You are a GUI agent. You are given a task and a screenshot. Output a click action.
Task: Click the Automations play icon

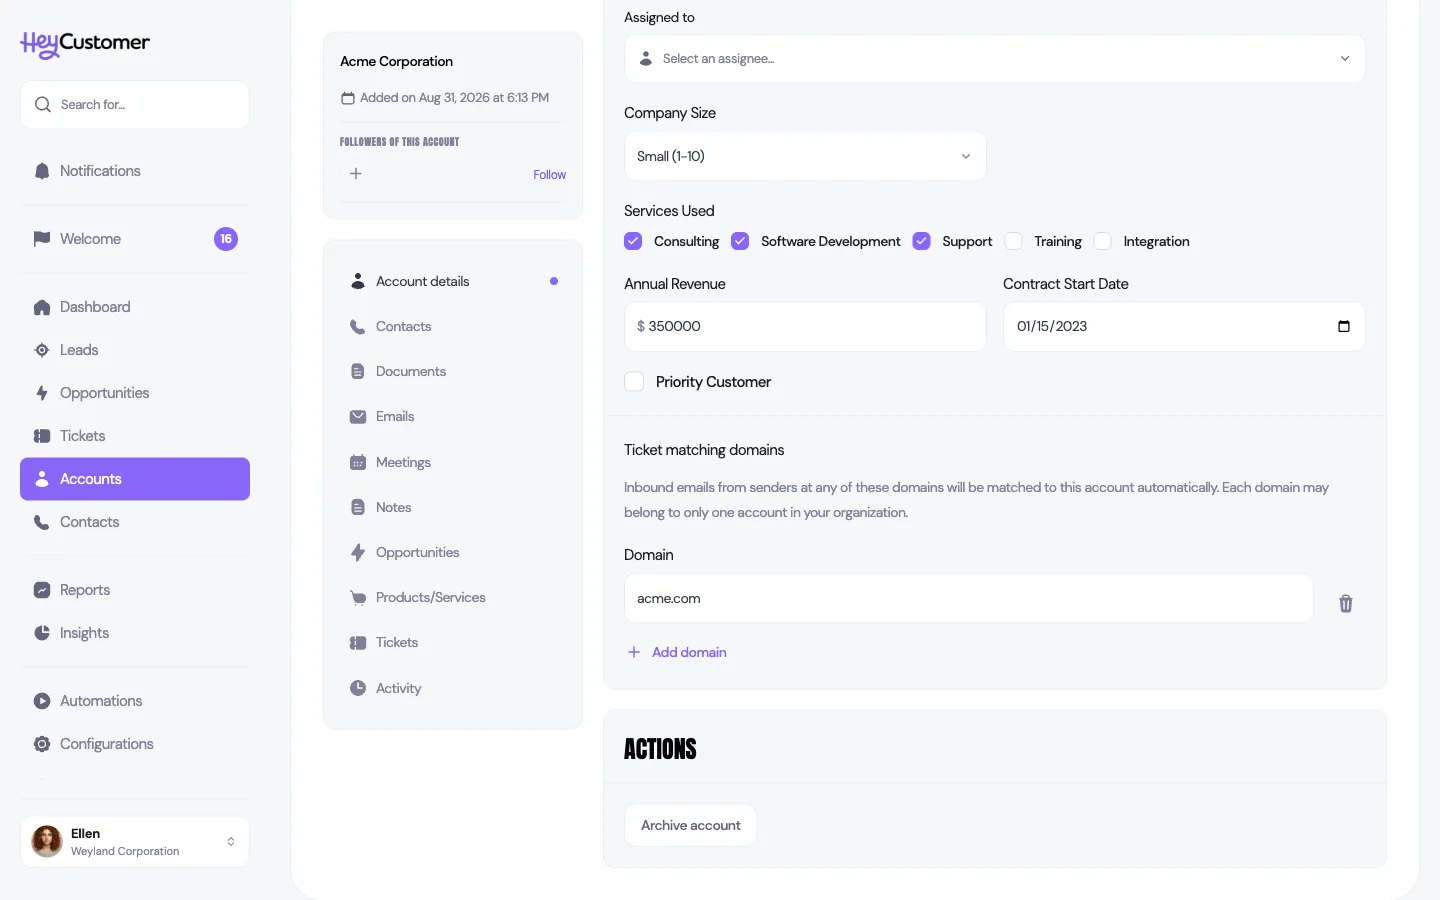coord(42,701)
